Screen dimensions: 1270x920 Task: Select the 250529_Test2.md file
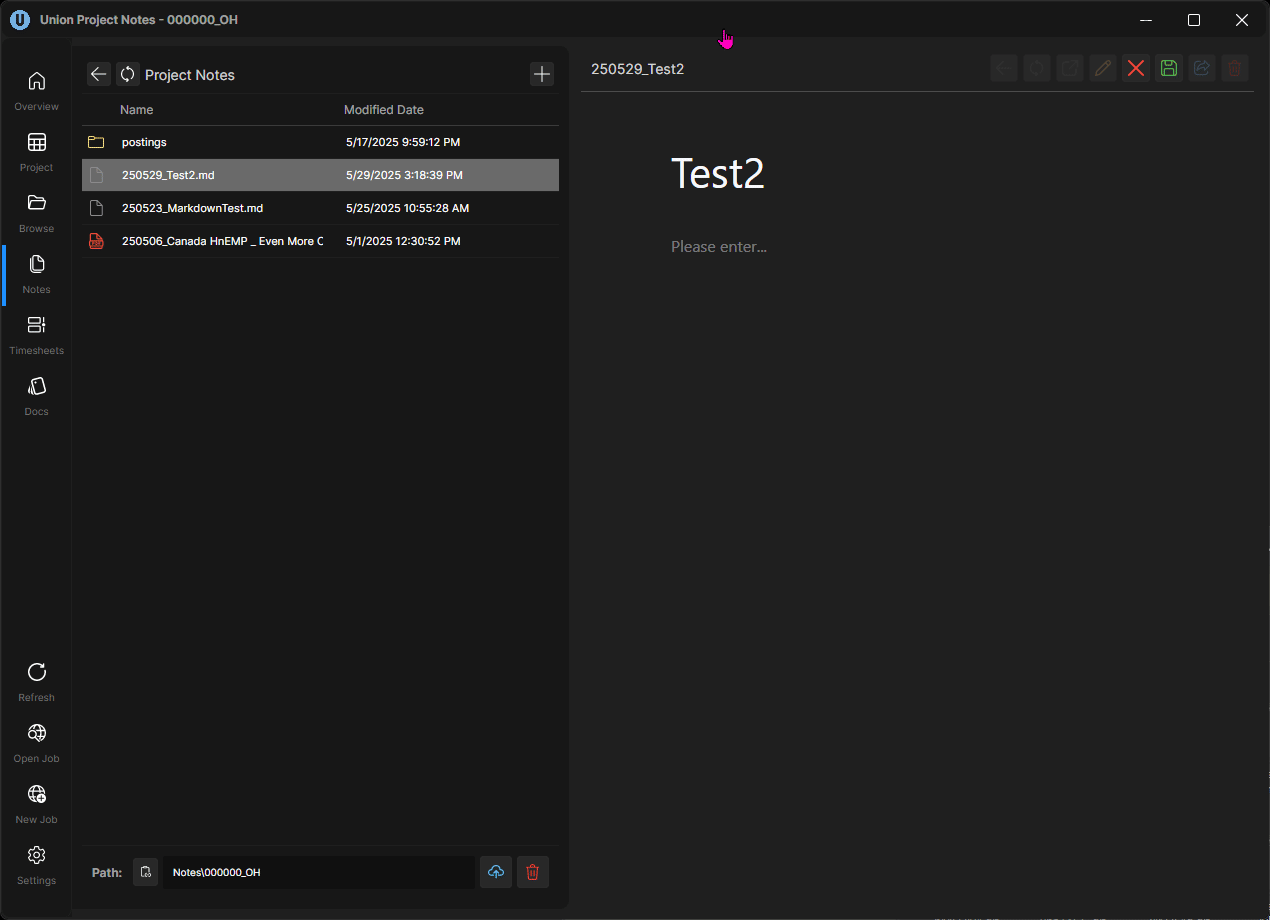point(320,175)
